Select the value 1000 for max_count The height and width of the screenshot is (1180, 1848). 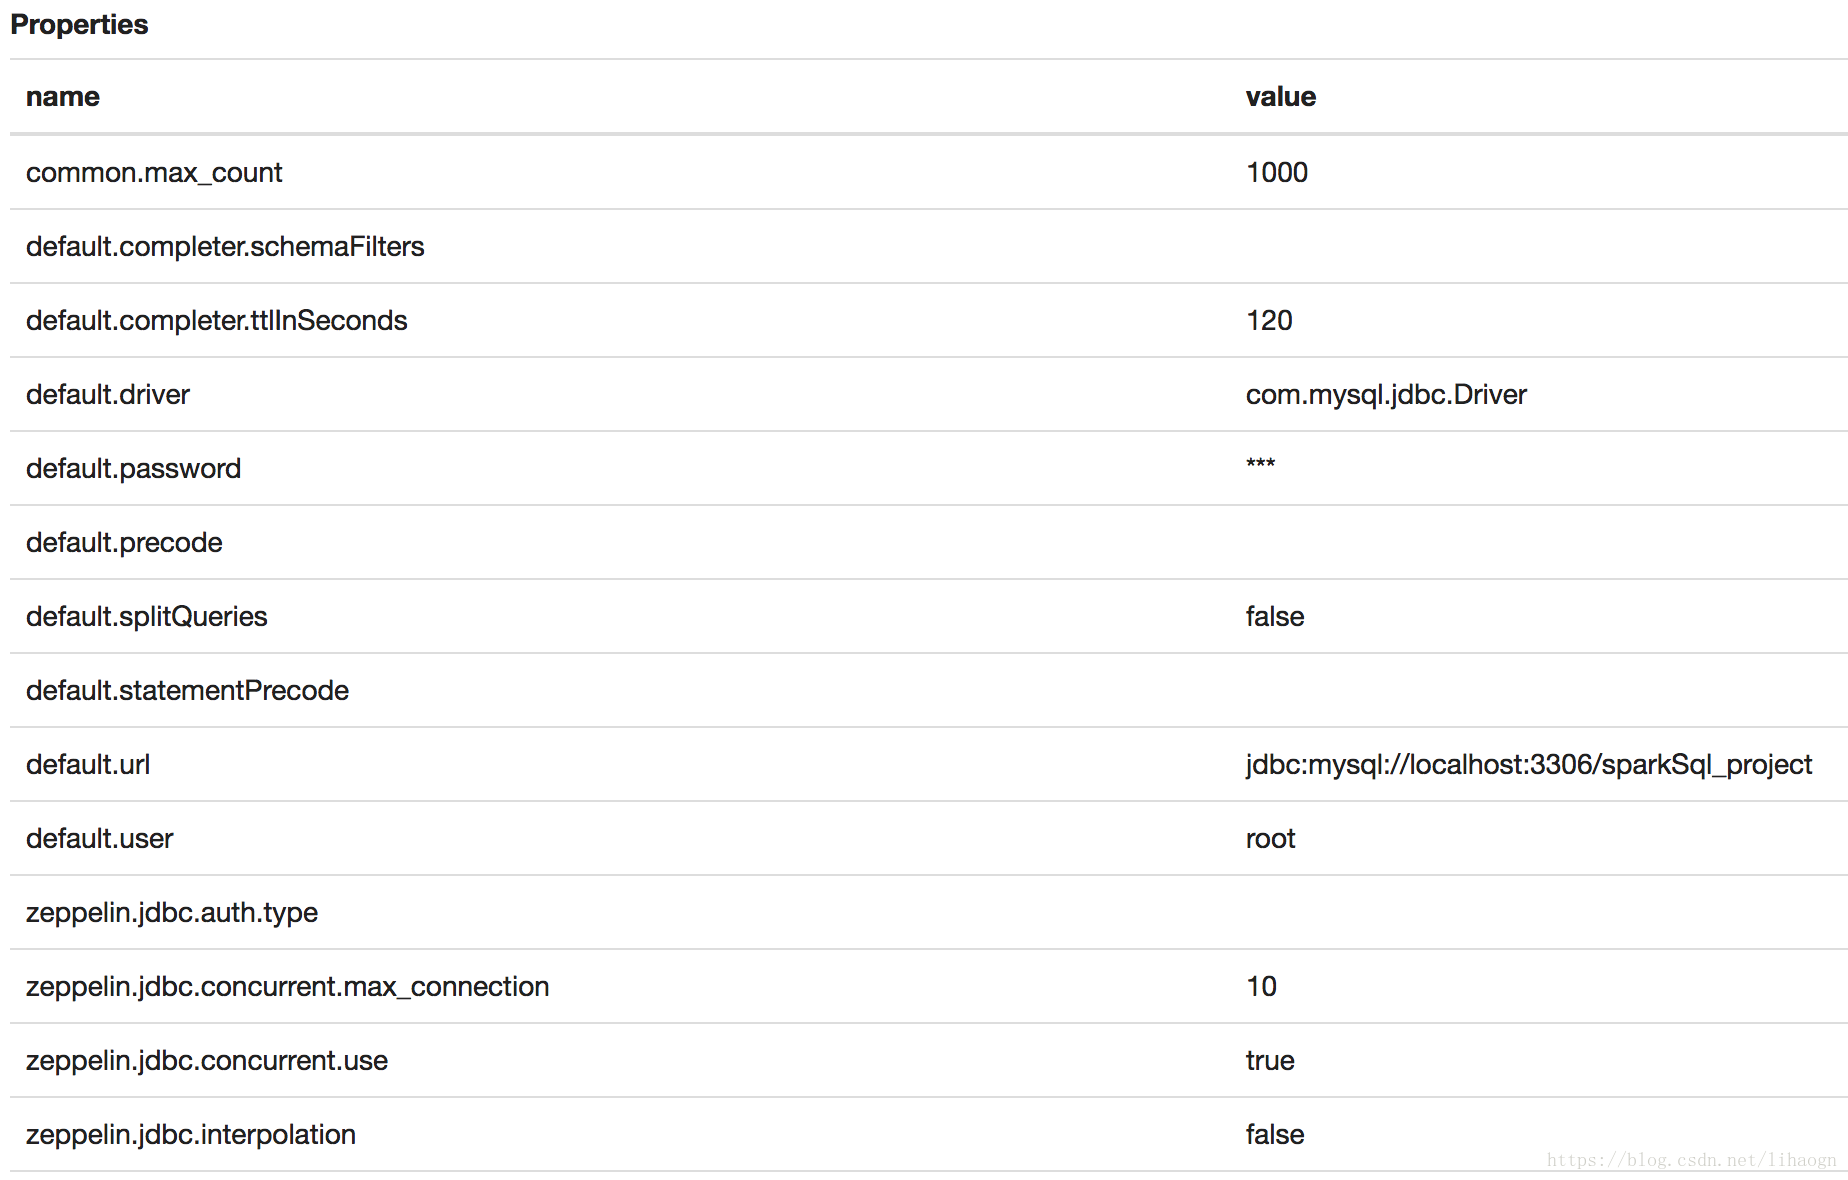[1277, 173]
